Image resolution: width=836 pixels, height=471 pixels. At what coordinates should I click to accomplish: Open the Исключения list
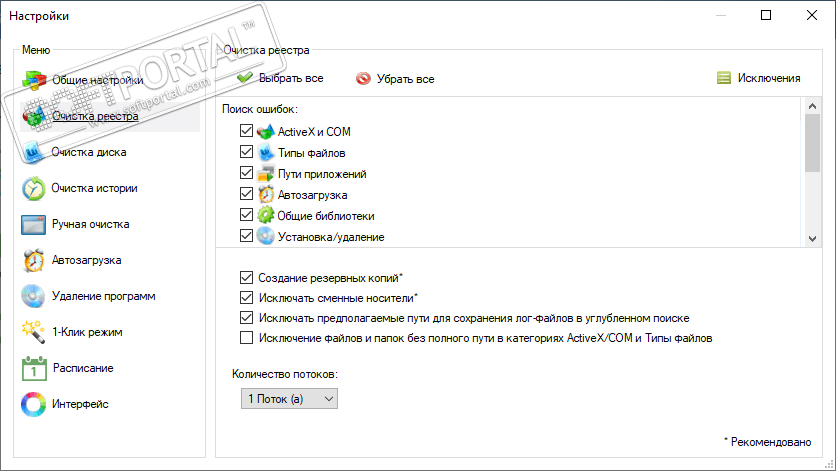pyautogui.click(x=758, y=78)
